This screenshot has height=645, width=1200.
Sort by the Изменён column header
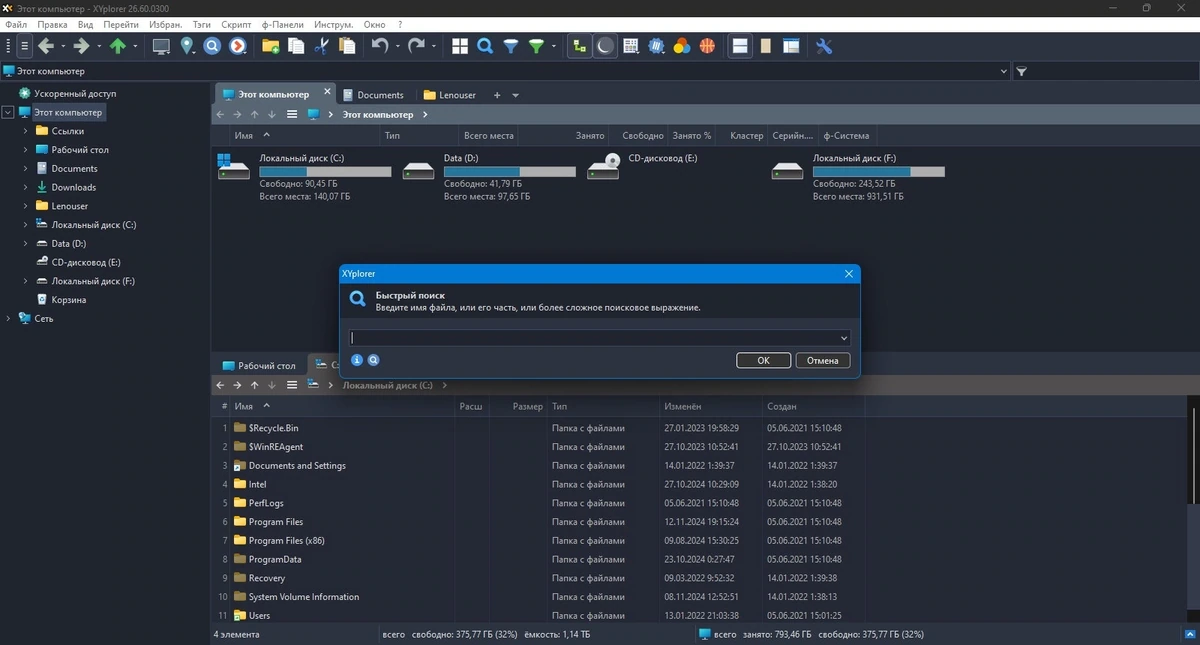[711, 407]
